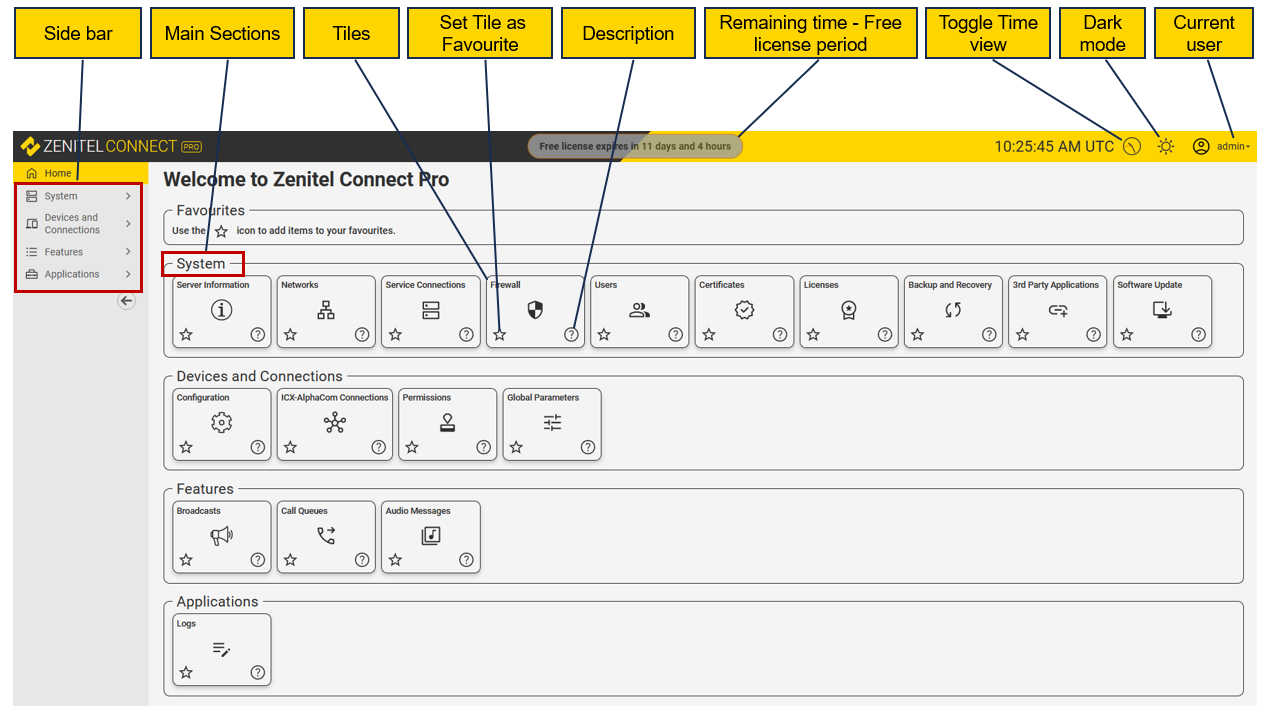Select Home in the sidebar
This screenshot has width=1266, height=712.
point(79,173)
